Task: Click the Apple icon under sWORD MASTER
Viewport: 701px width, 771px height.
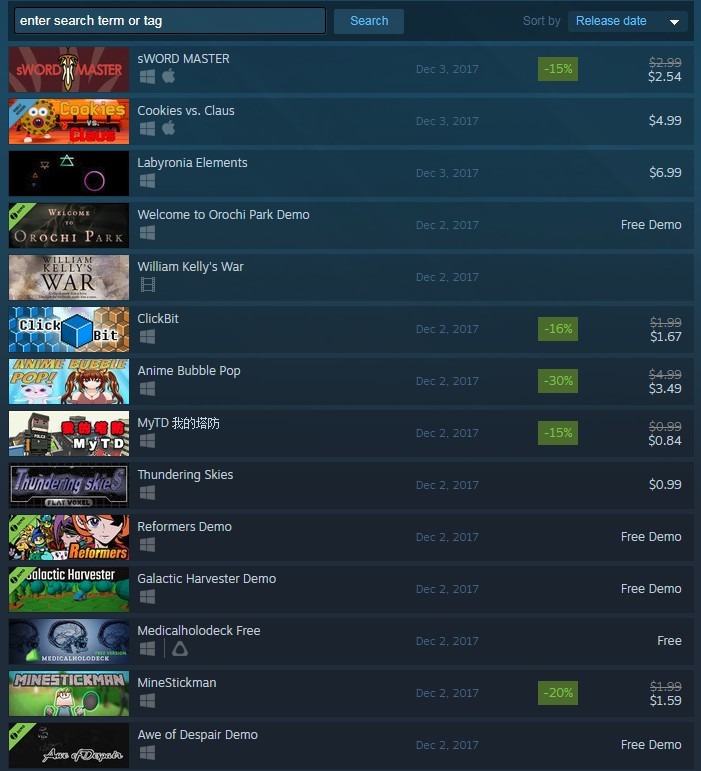Action: [x=169, y=76]
